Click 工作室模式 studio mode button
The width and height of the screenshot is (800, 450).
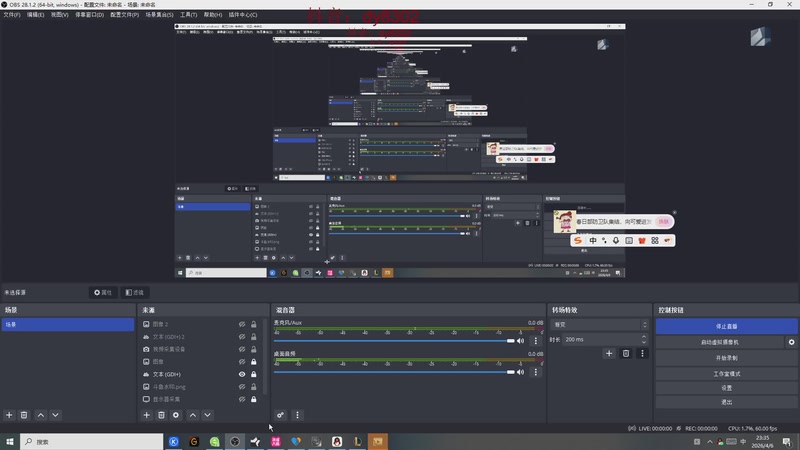(x=727, y=373)
